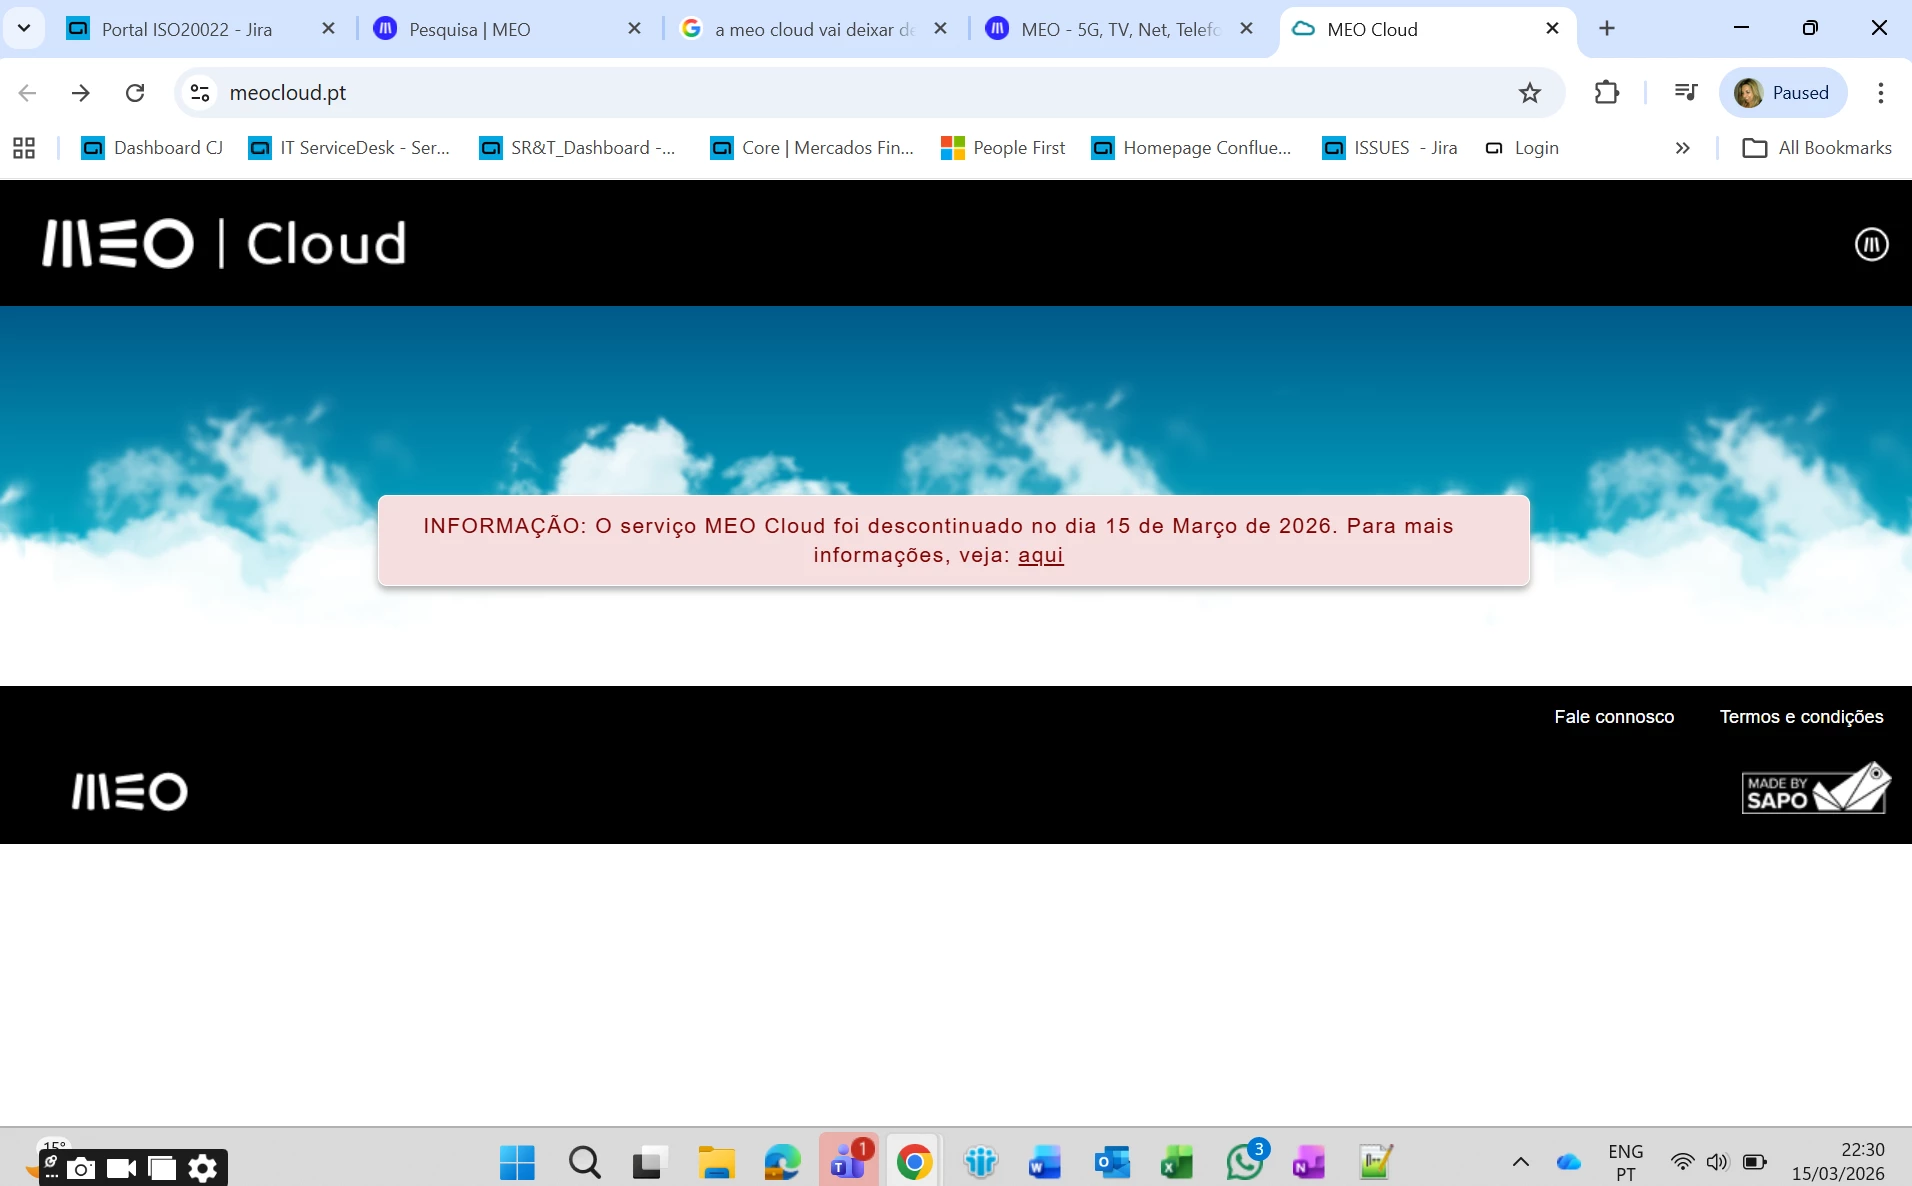Reload the meocloud.pt page
The height and width of the screenshot is (1186, 1912).
tap(135, 93)
